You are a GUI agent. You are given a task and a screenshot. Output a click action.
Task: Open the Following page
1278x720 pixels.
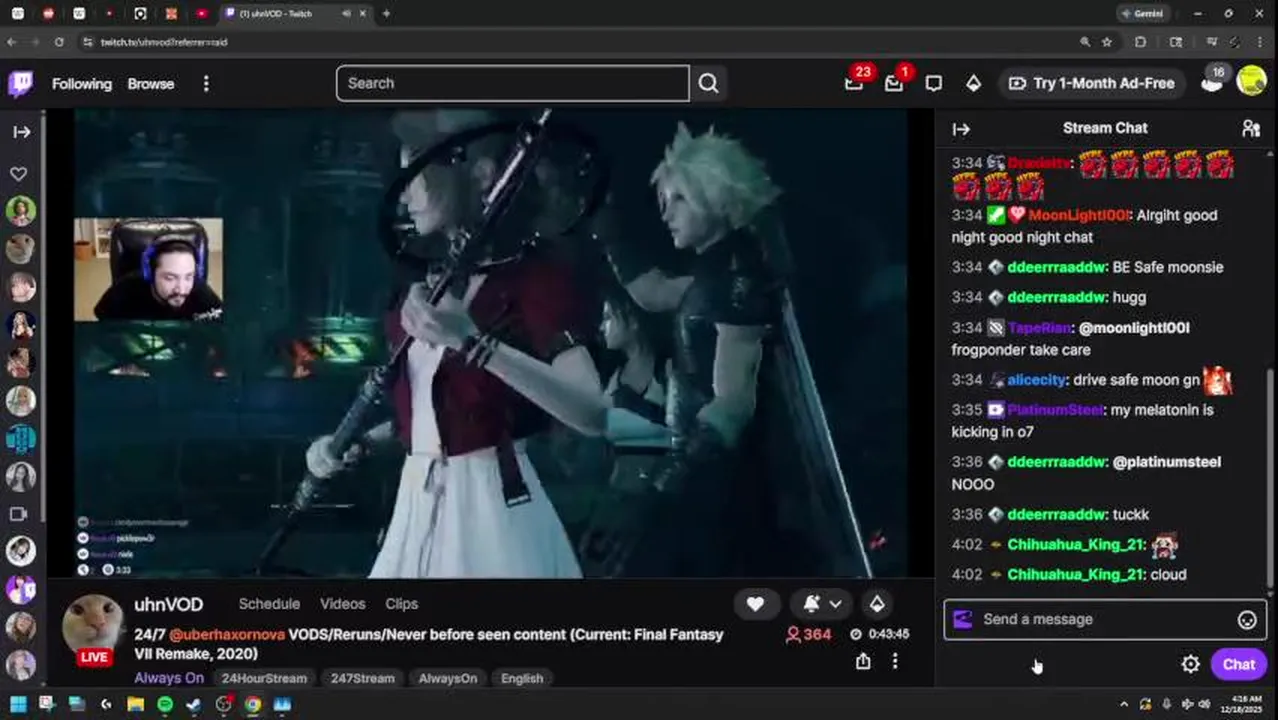tap(82, 84)
